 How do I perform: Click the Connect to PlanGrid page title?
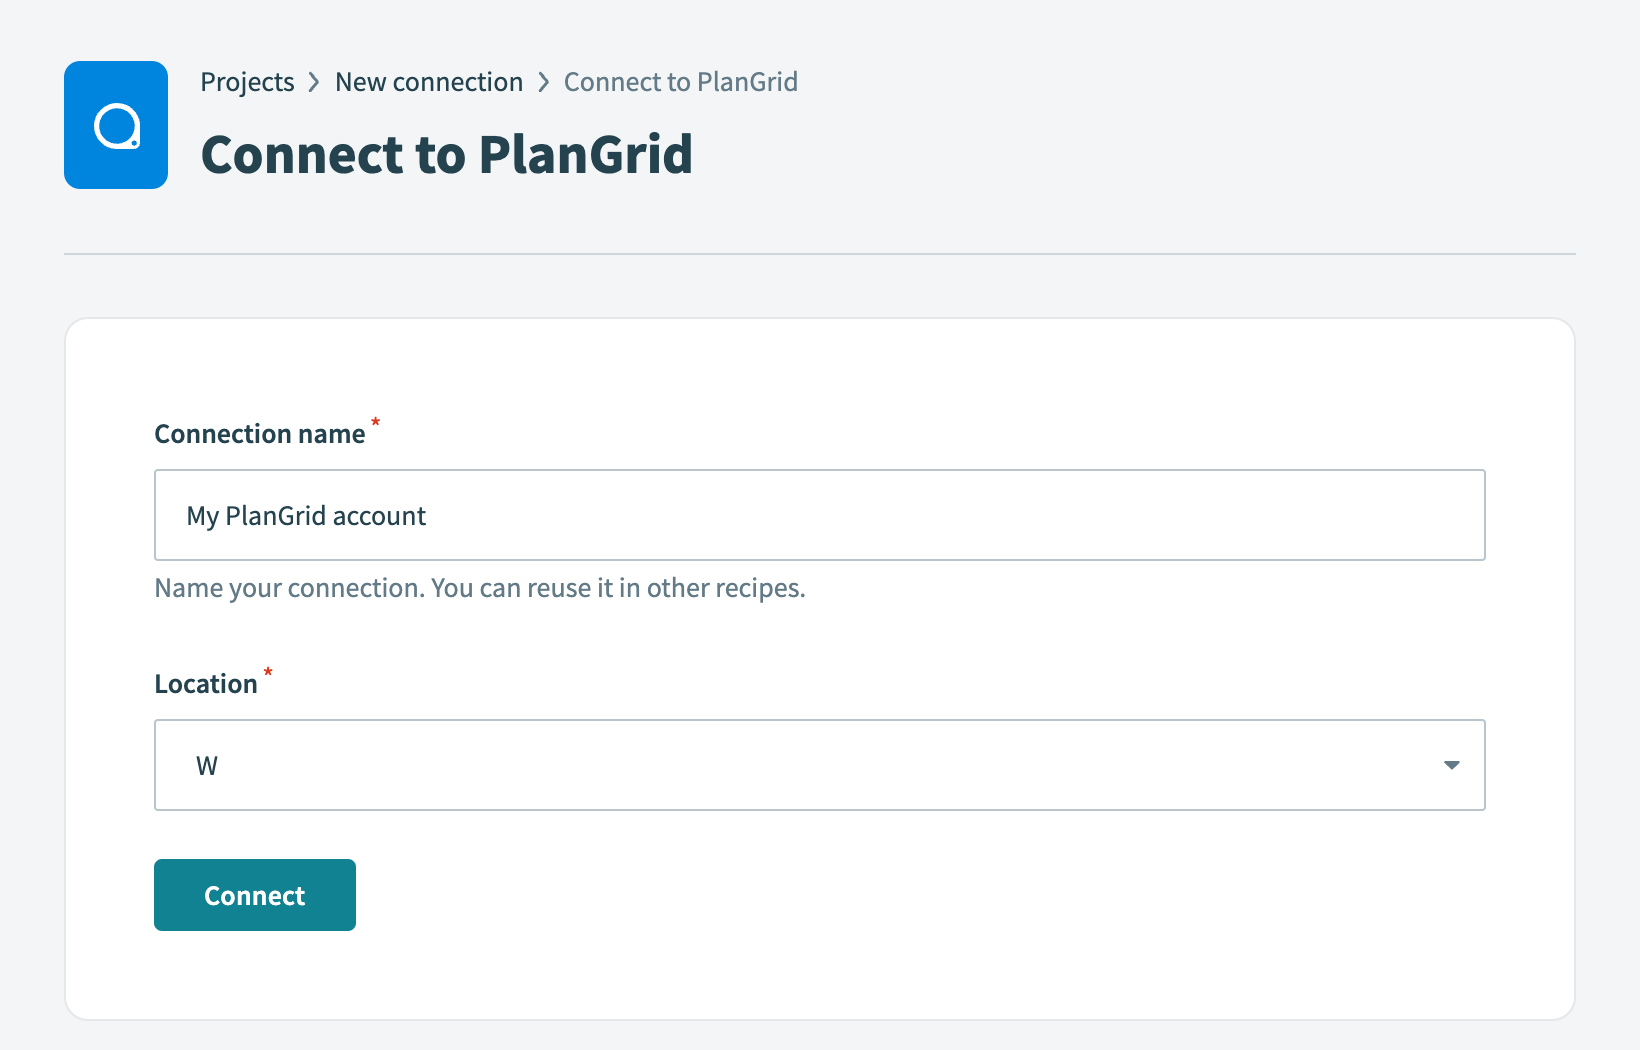(x=447, y=154)
